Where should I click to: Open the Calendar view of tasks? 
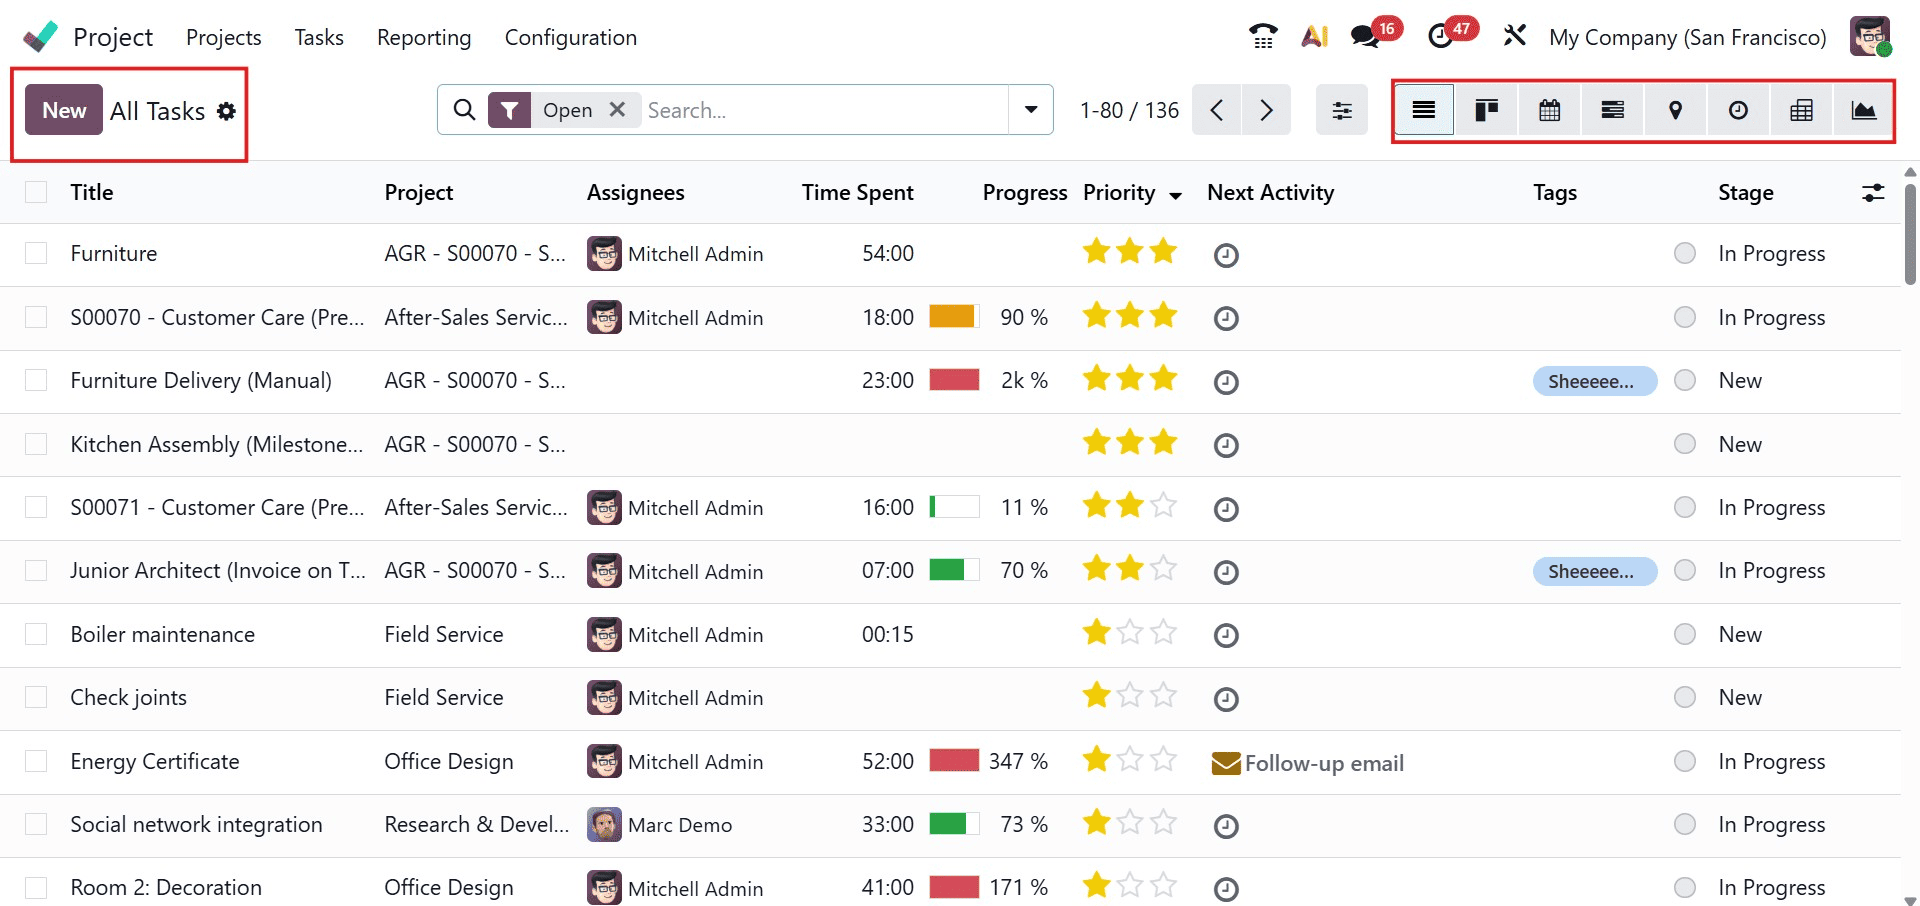coord(1549,110)
